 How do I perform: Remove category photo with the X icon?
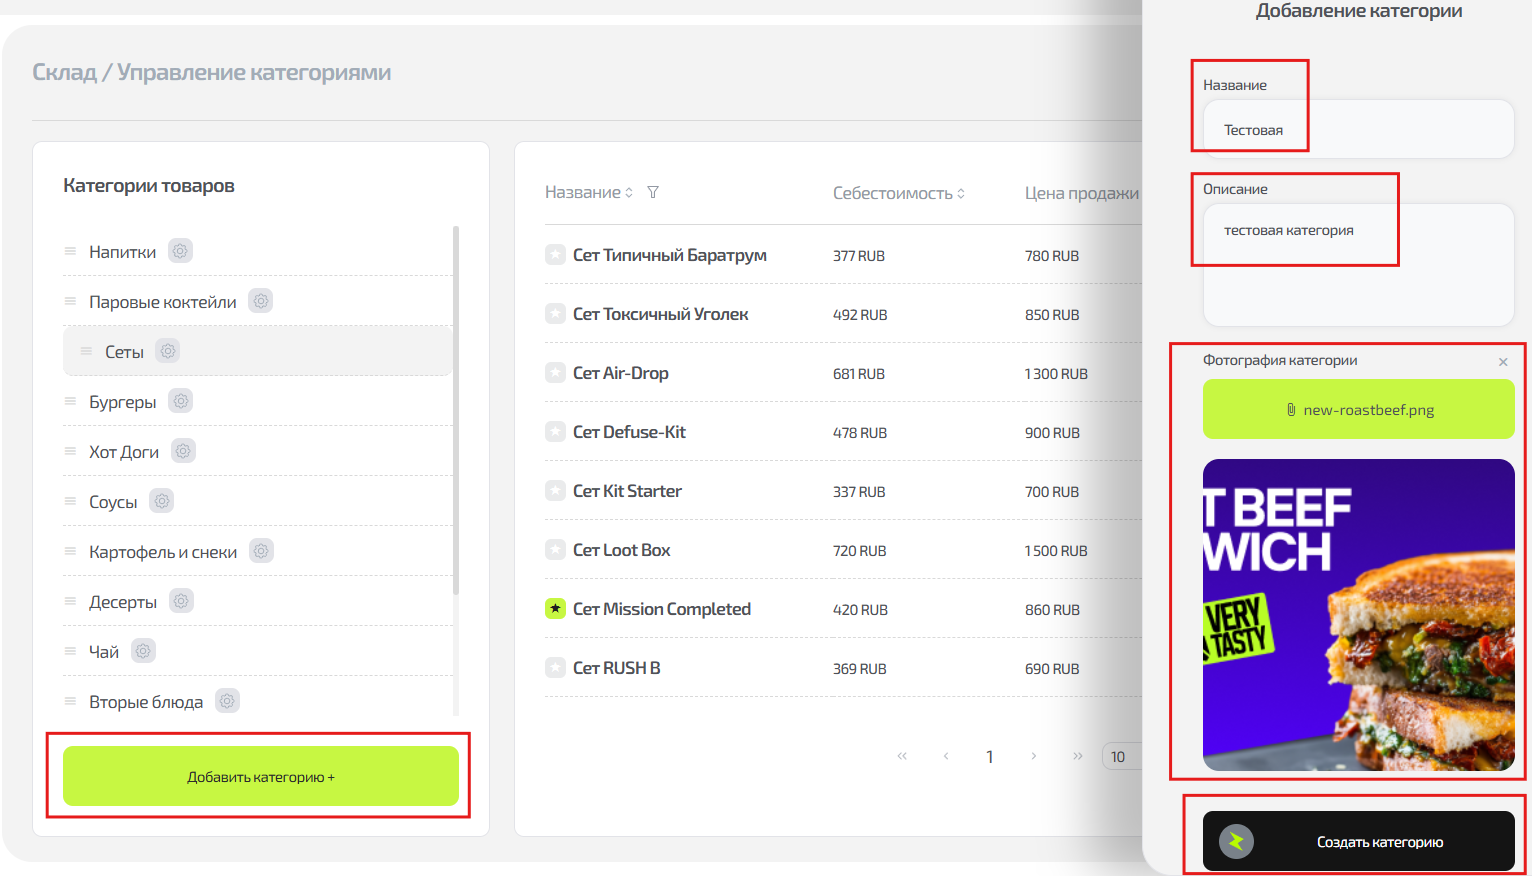[x=1503, y=362]
